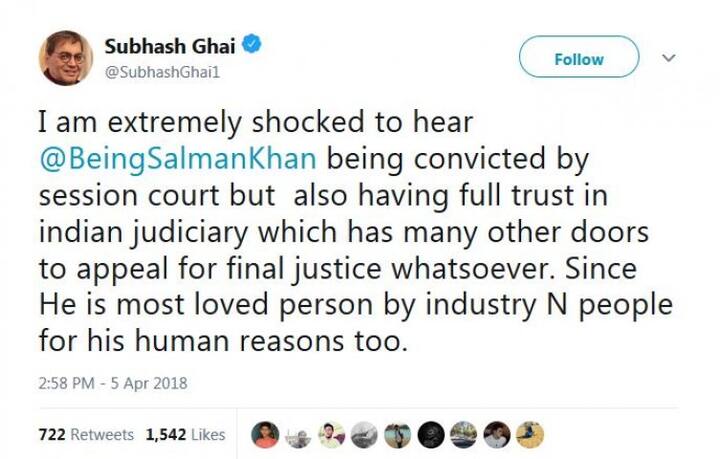Open eighth liker avatar with dark brown background
Image resolution: width=720 pixels, height=459 pixels.
click(497, 434)
